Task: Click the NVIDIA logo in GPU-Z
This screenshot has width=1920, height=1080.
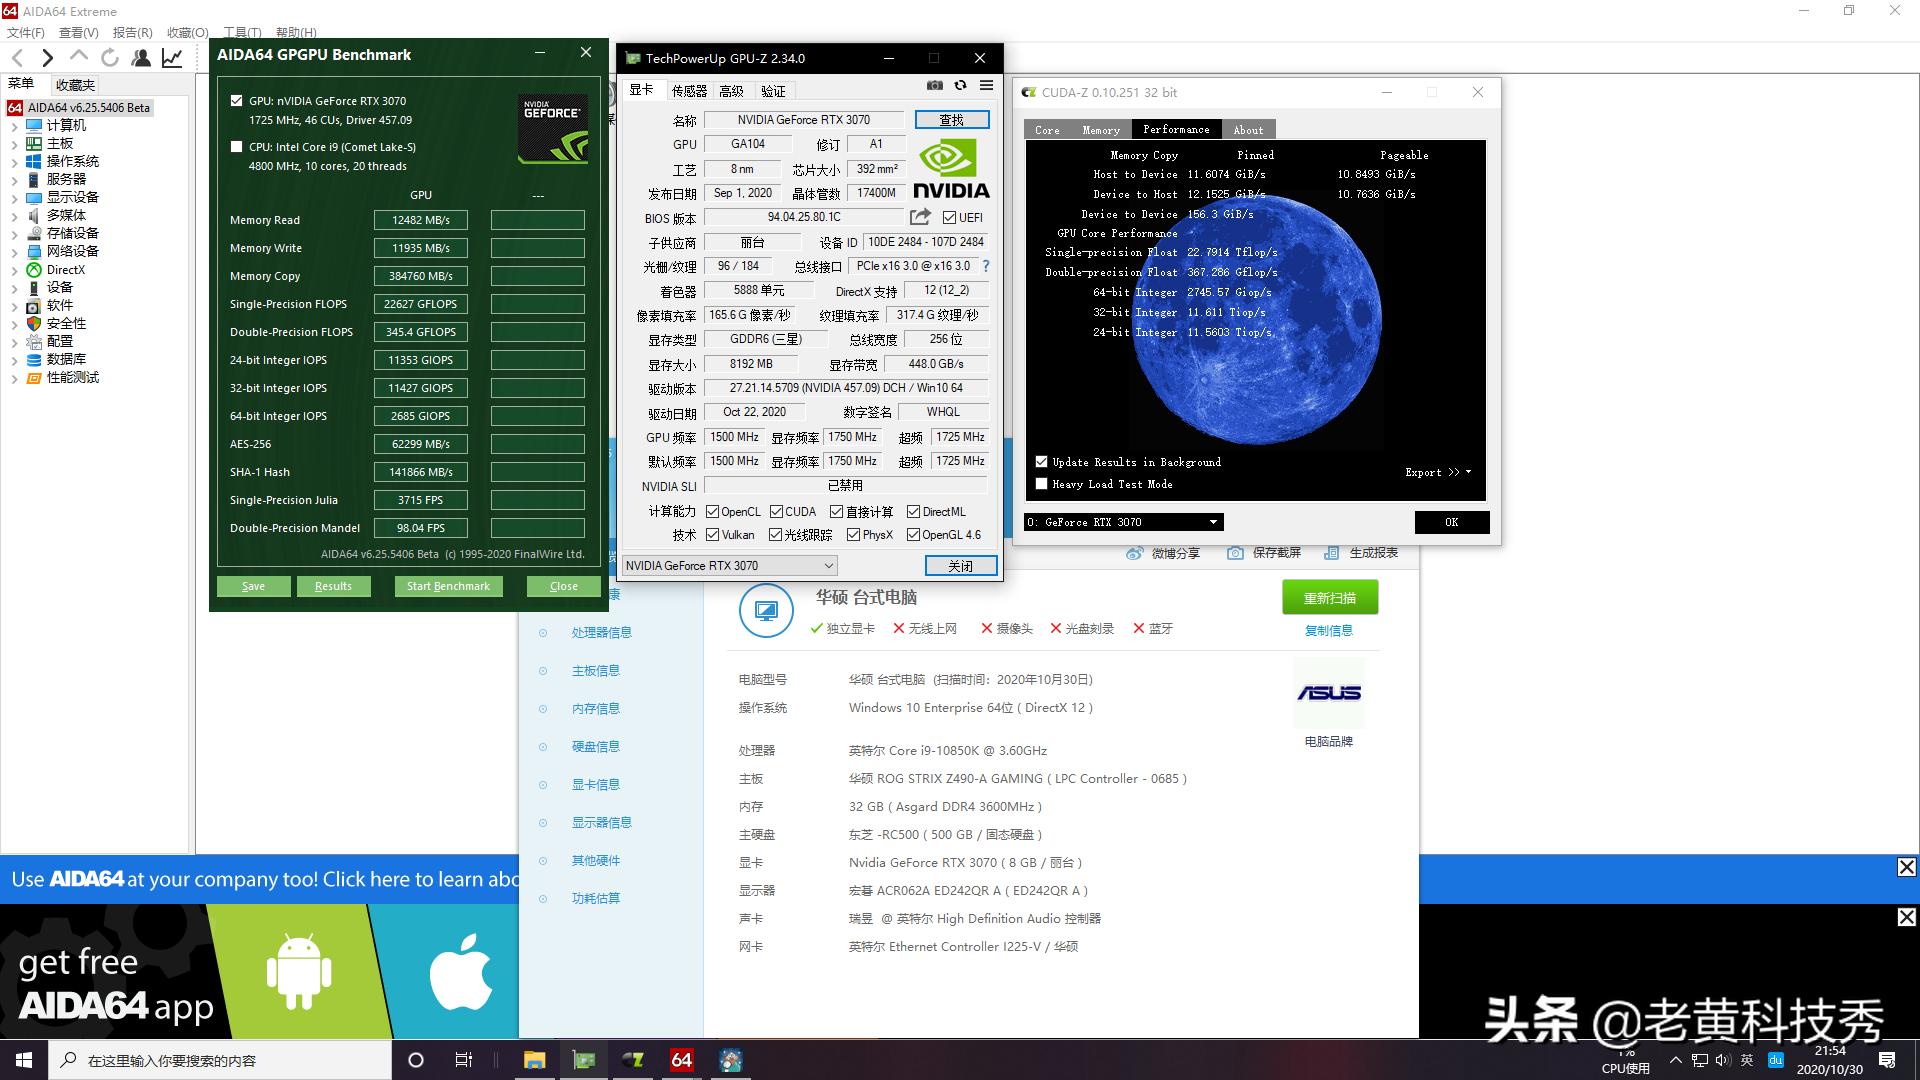Action: [x=949, y=165]
